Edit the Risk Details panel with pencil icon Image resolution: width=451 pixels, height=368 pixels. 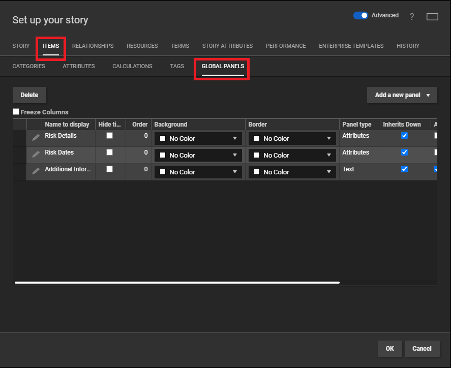[36, 138]
